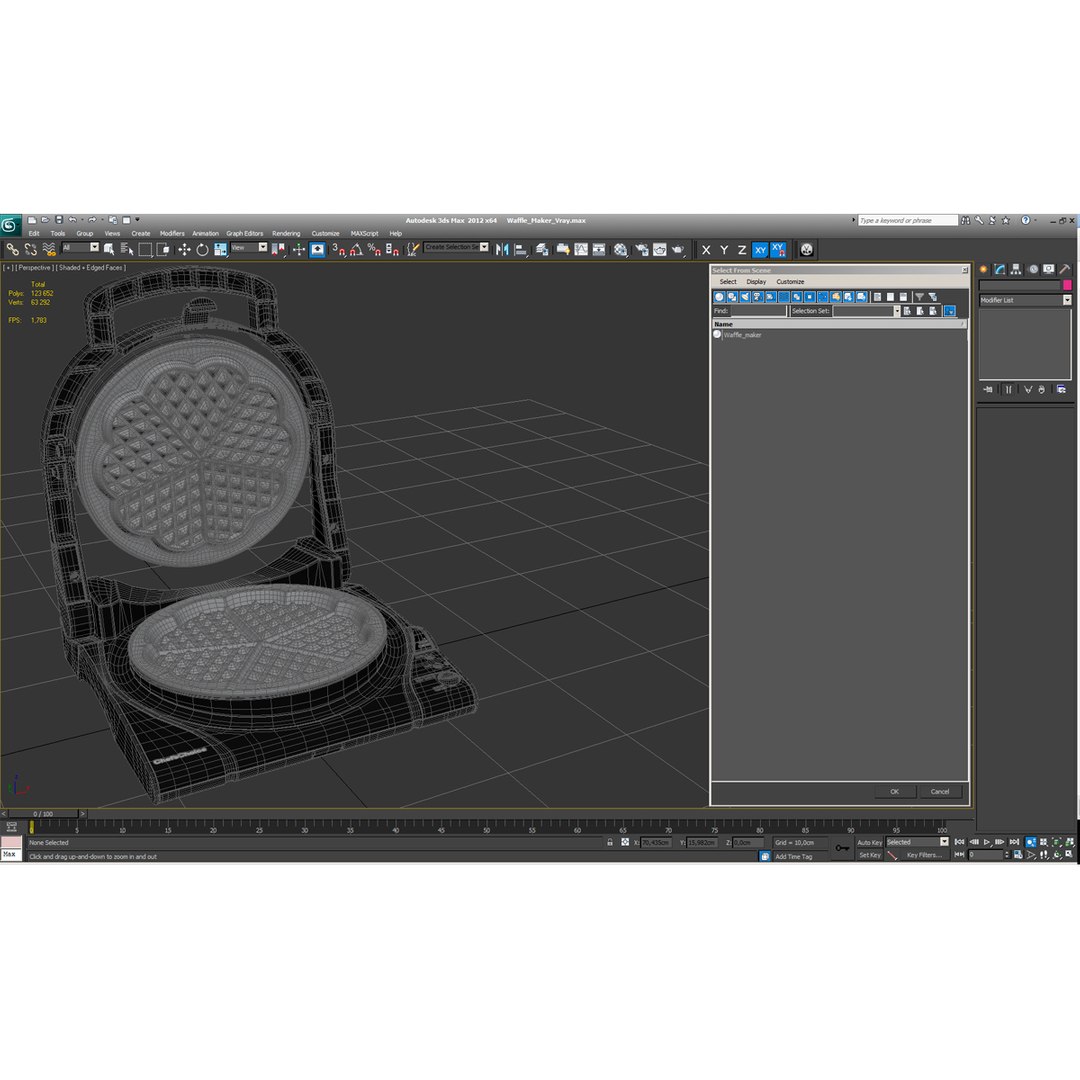Open the Display command panel tab
Viewport: 1080px width, 1080px height.
tap(1048, 269)
